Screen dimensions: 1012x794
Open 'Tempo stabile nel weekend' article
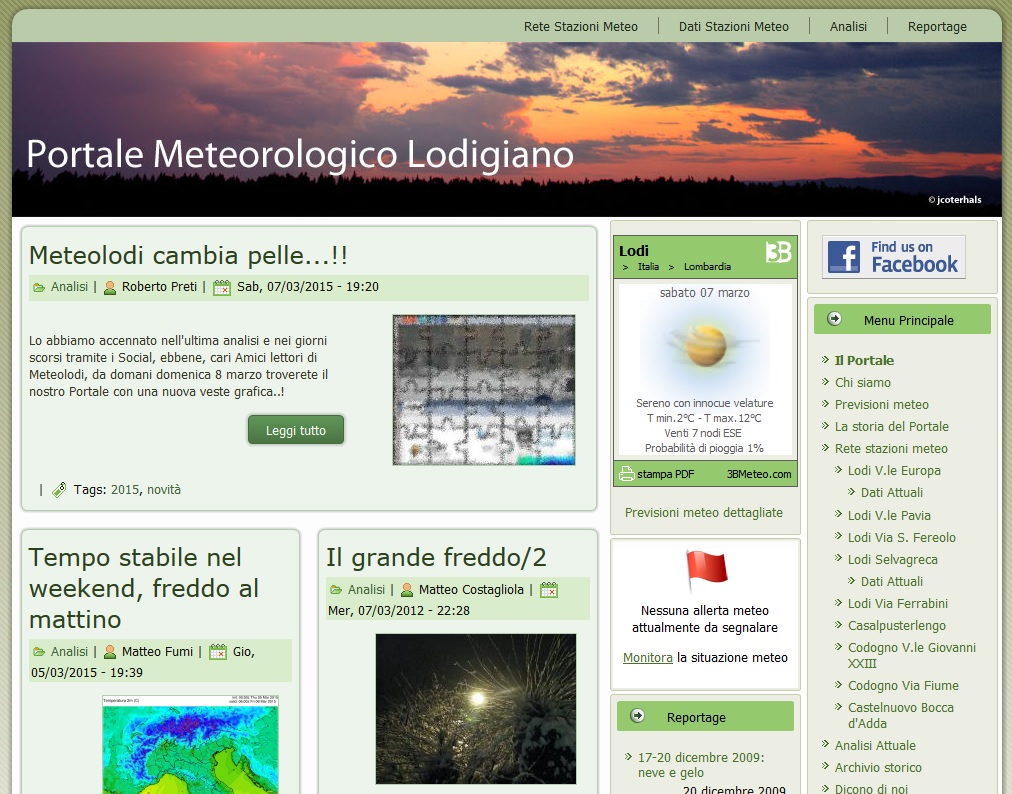point(144,588)
